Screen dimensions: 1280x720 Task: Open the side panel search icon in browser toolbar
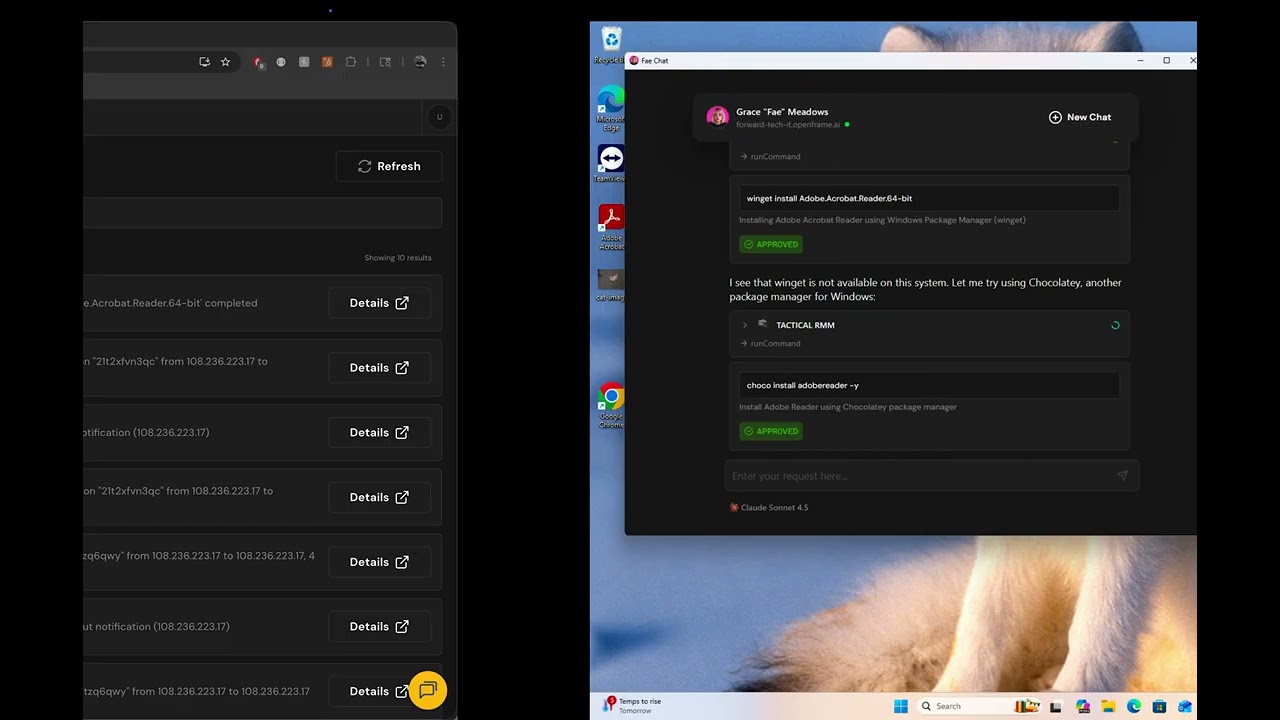(385, 62)
